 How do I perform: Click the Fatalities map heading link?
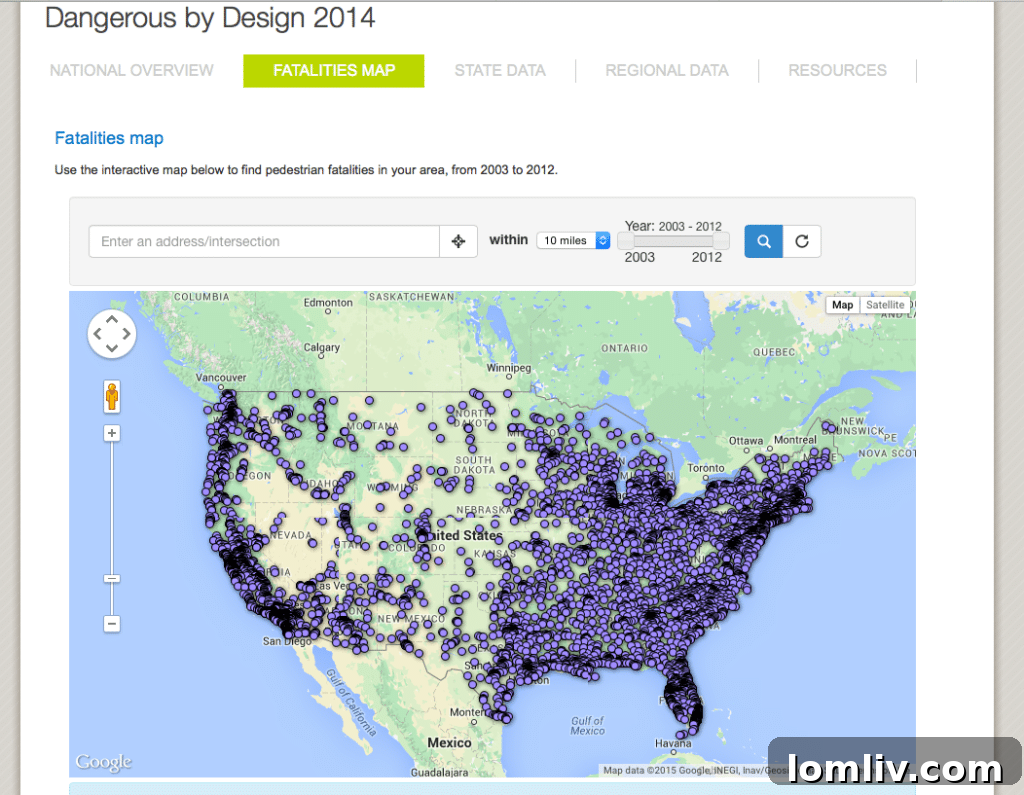(x=108, y=138)
